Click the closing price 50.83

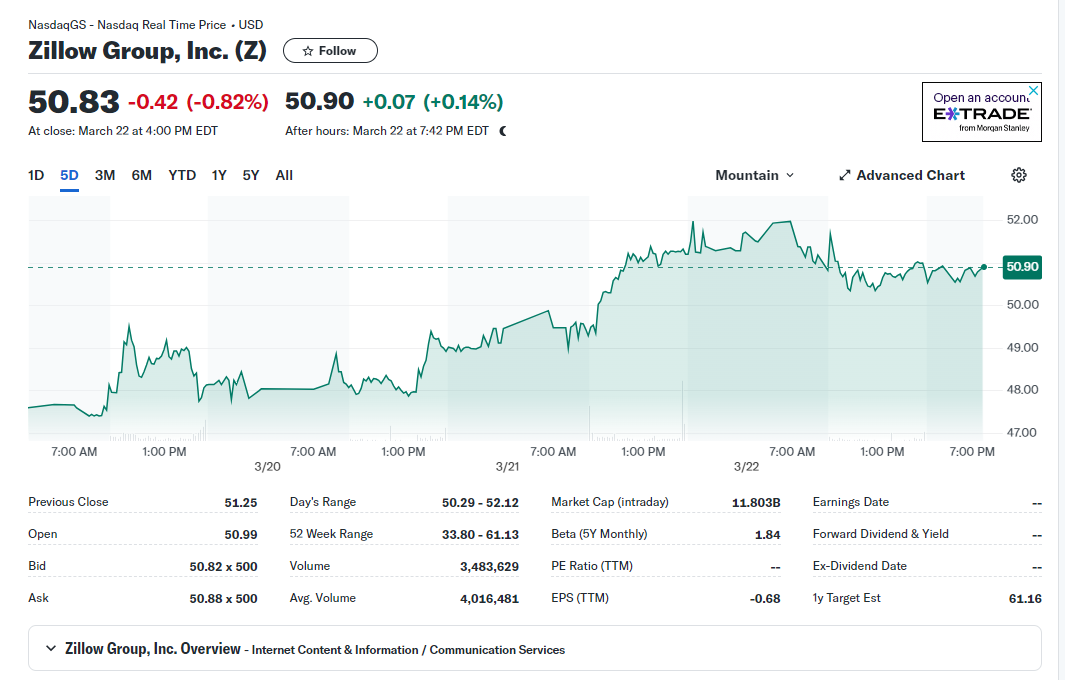pyautogui.click(x=73, y=102)
